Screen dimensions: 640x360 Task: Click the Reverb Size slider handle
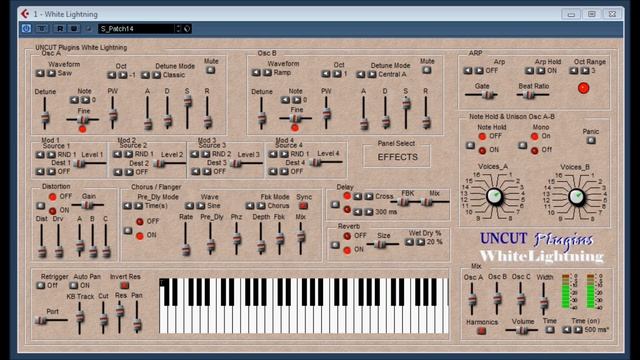coord(380,244)
